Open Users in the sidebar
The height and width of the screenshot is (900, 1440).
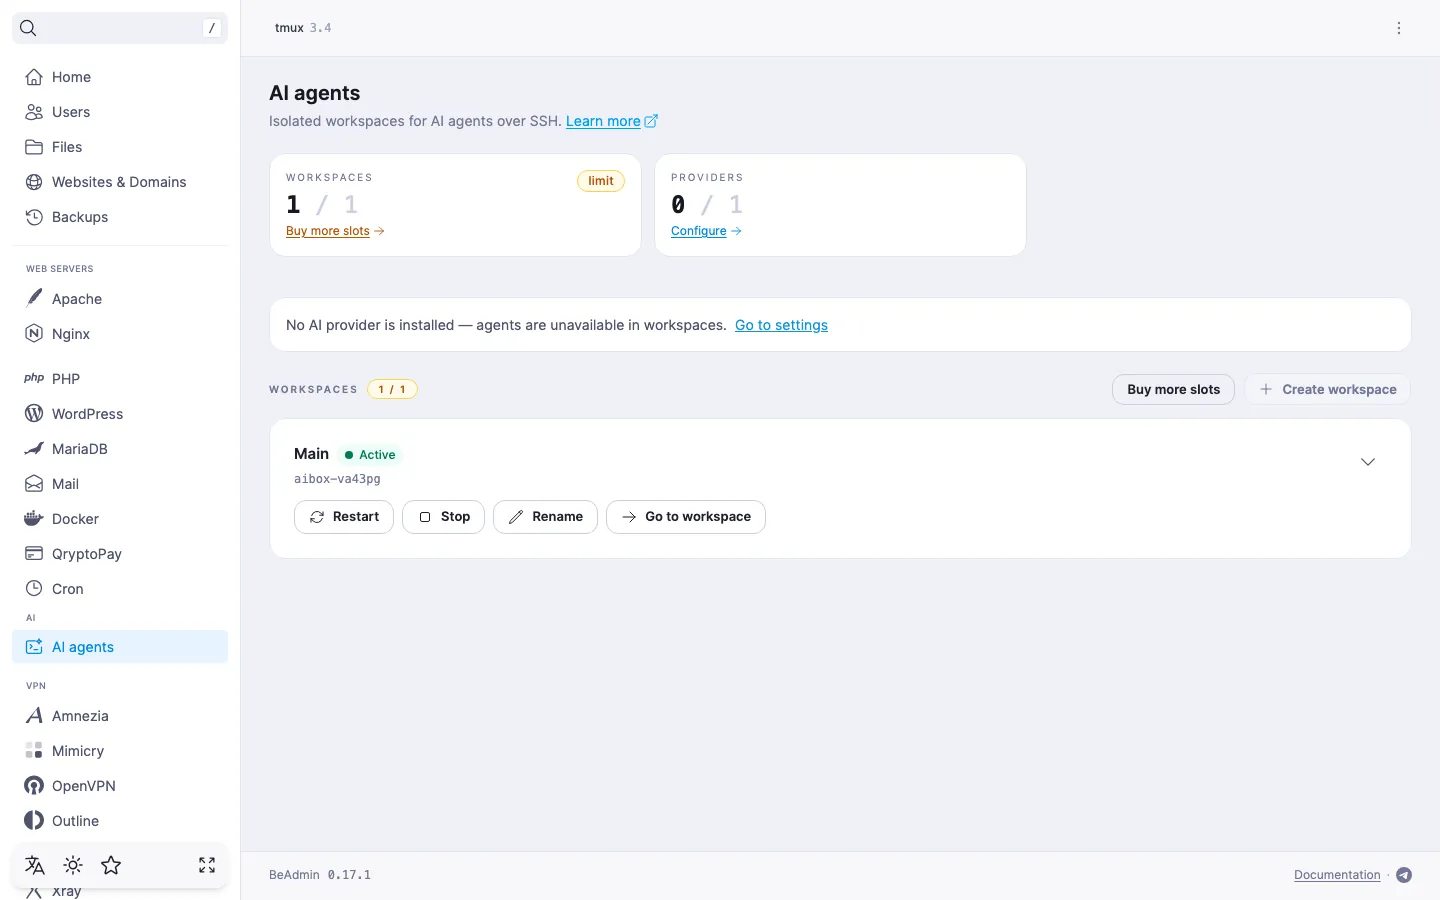tap(120, 112)
